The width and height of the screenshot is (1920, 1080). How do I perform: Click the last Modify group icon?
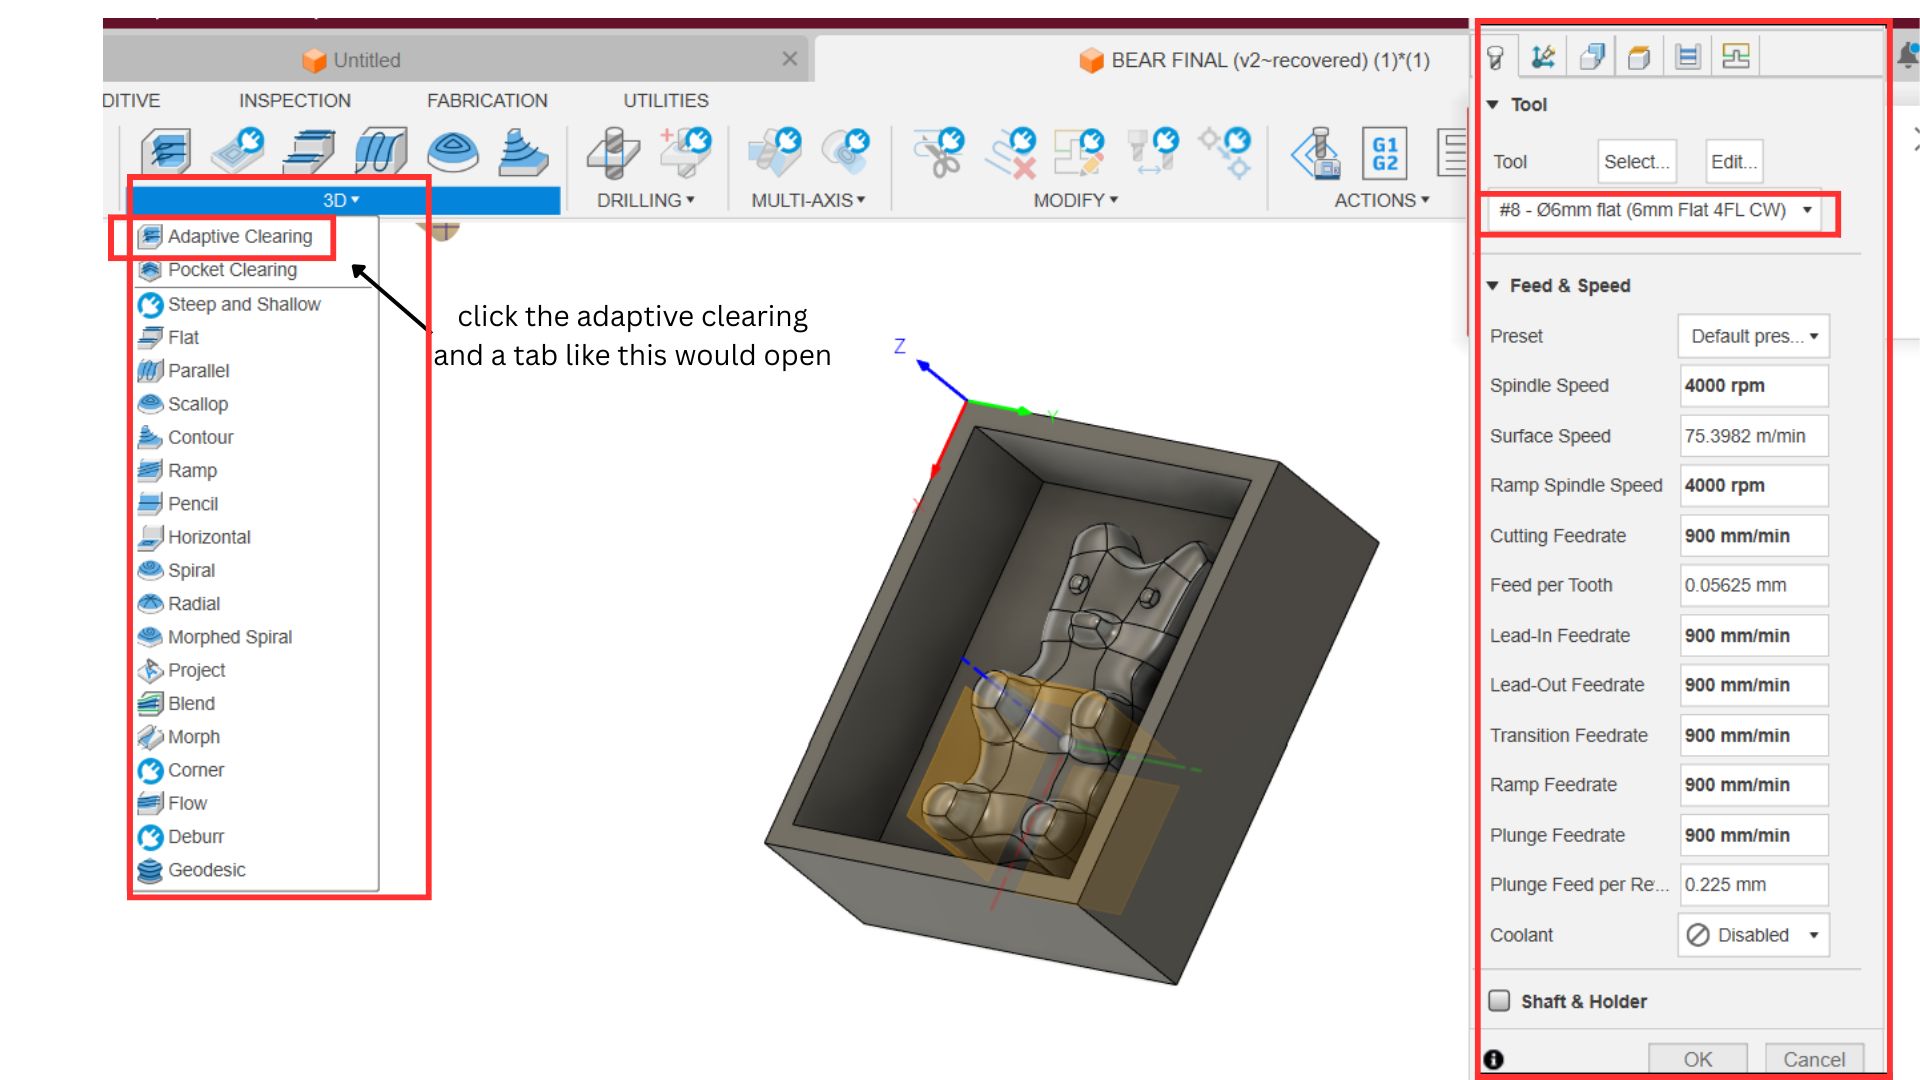coord(1226,153)
